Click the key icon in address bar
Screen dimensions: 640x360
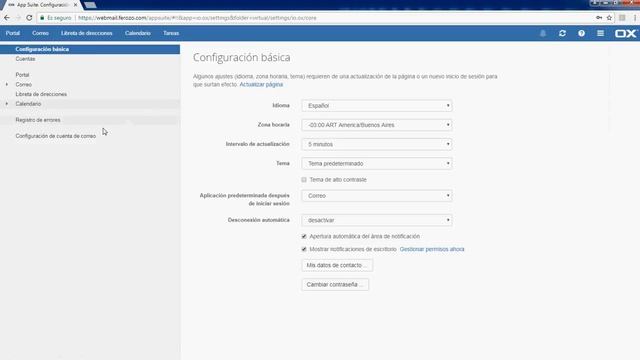[x=599, y=18]
